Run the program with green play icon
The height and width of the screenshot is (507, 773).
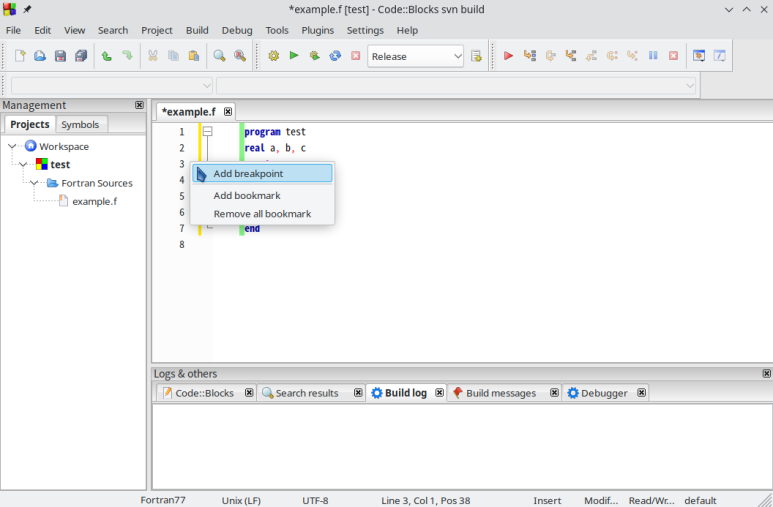294,56
